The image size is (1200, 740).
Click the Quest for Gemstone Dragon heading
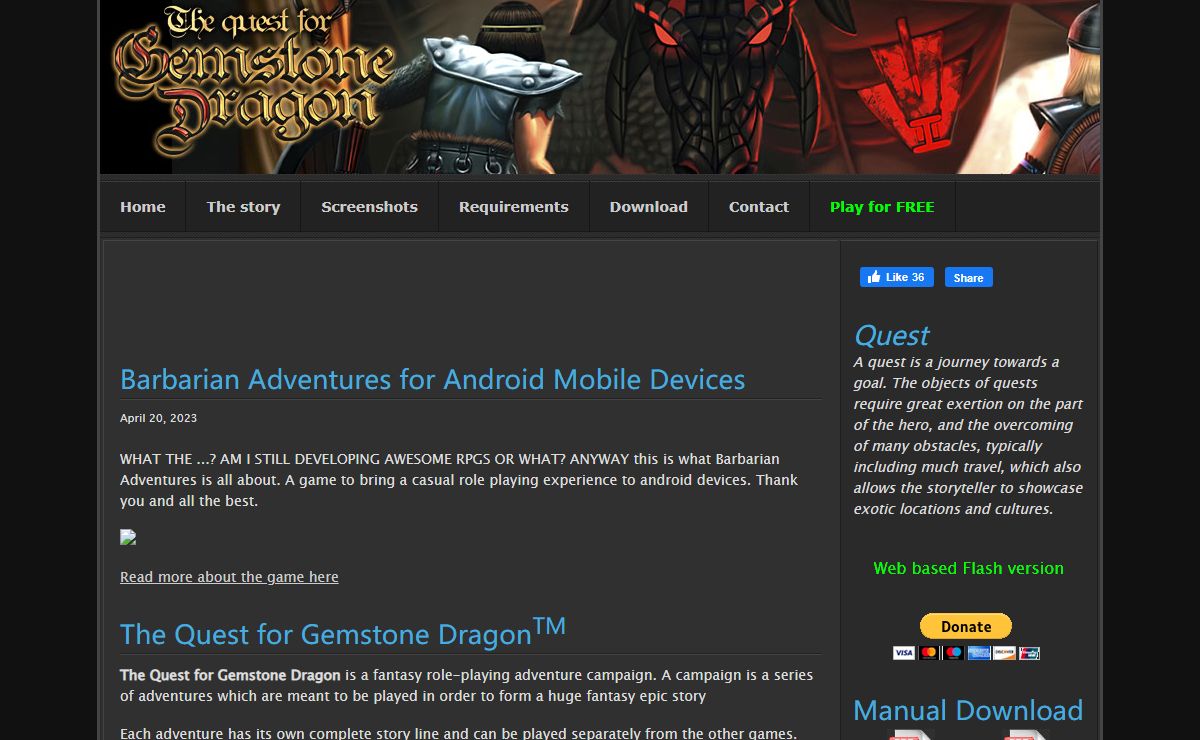(x=343, y=632)
